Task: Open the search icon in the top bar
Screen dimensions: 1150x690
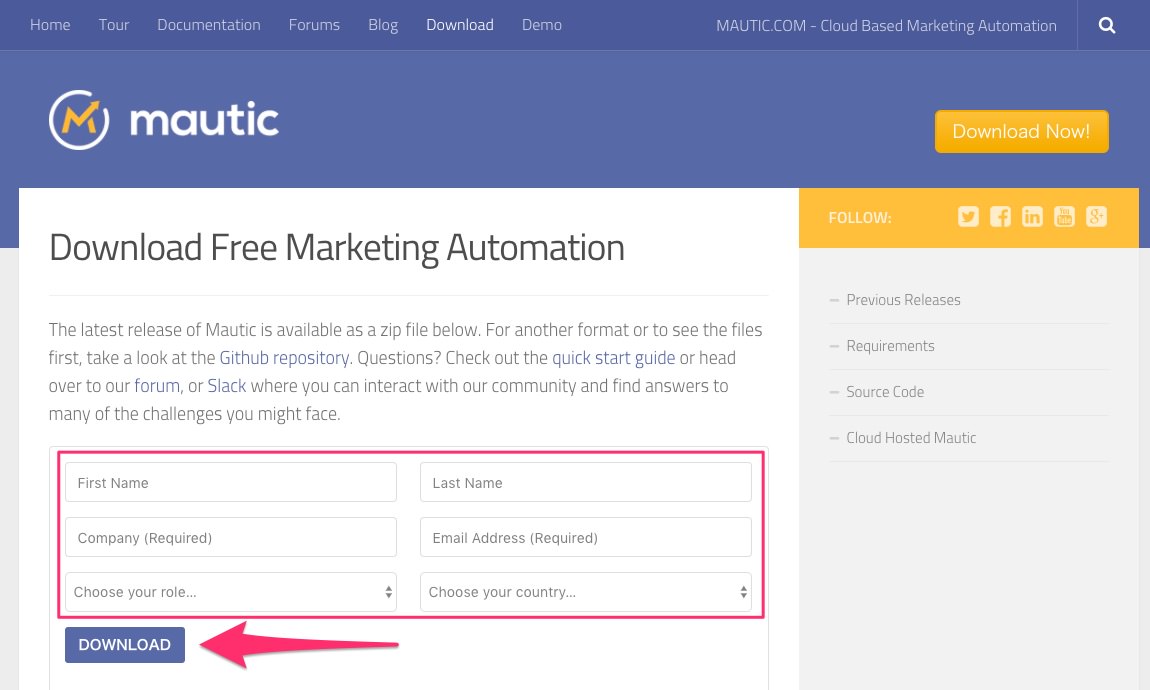Action: tap(1107, 26)
